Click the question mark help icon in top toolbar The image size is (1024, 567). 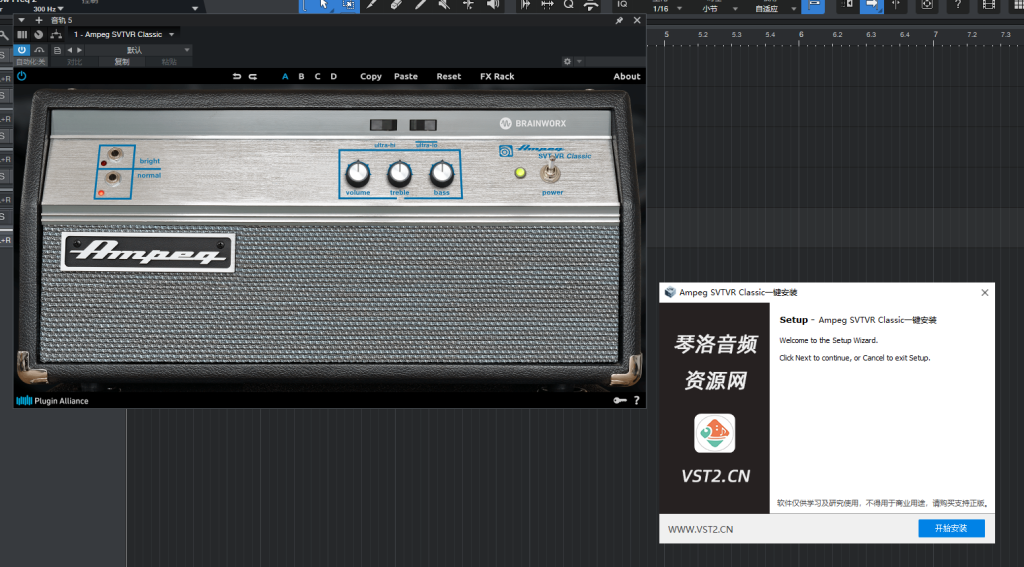(957, 5)
